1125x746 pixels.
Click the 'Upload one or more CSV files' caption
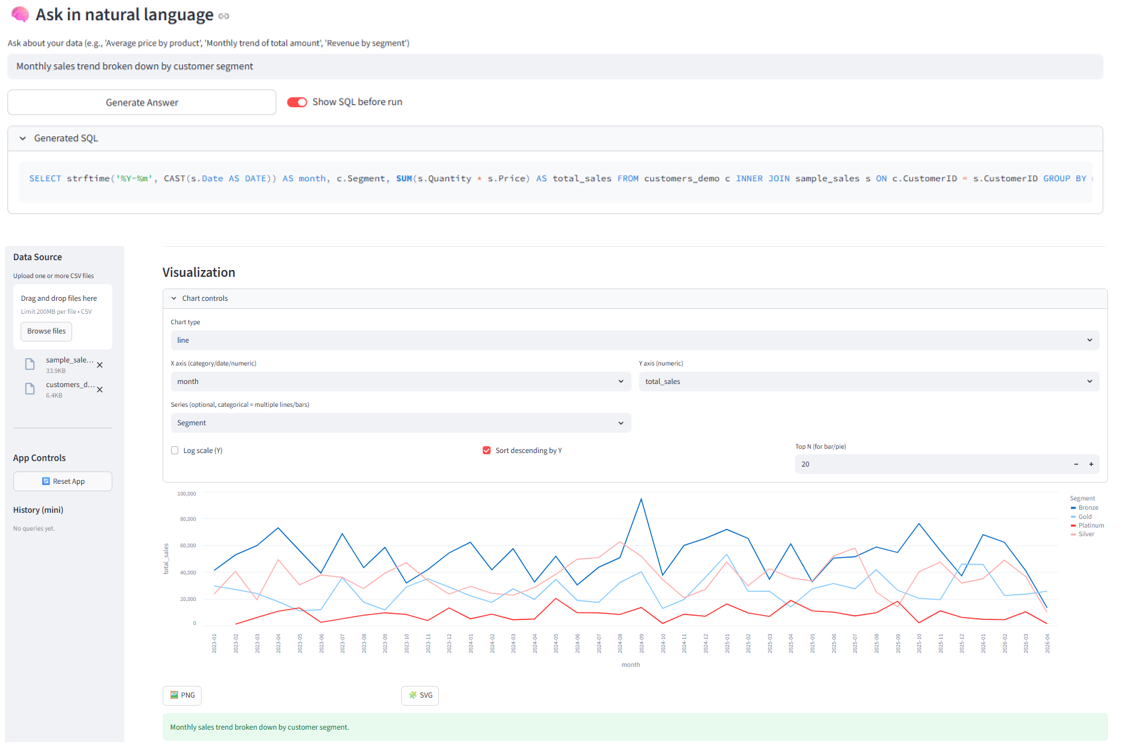click(53, 276)
